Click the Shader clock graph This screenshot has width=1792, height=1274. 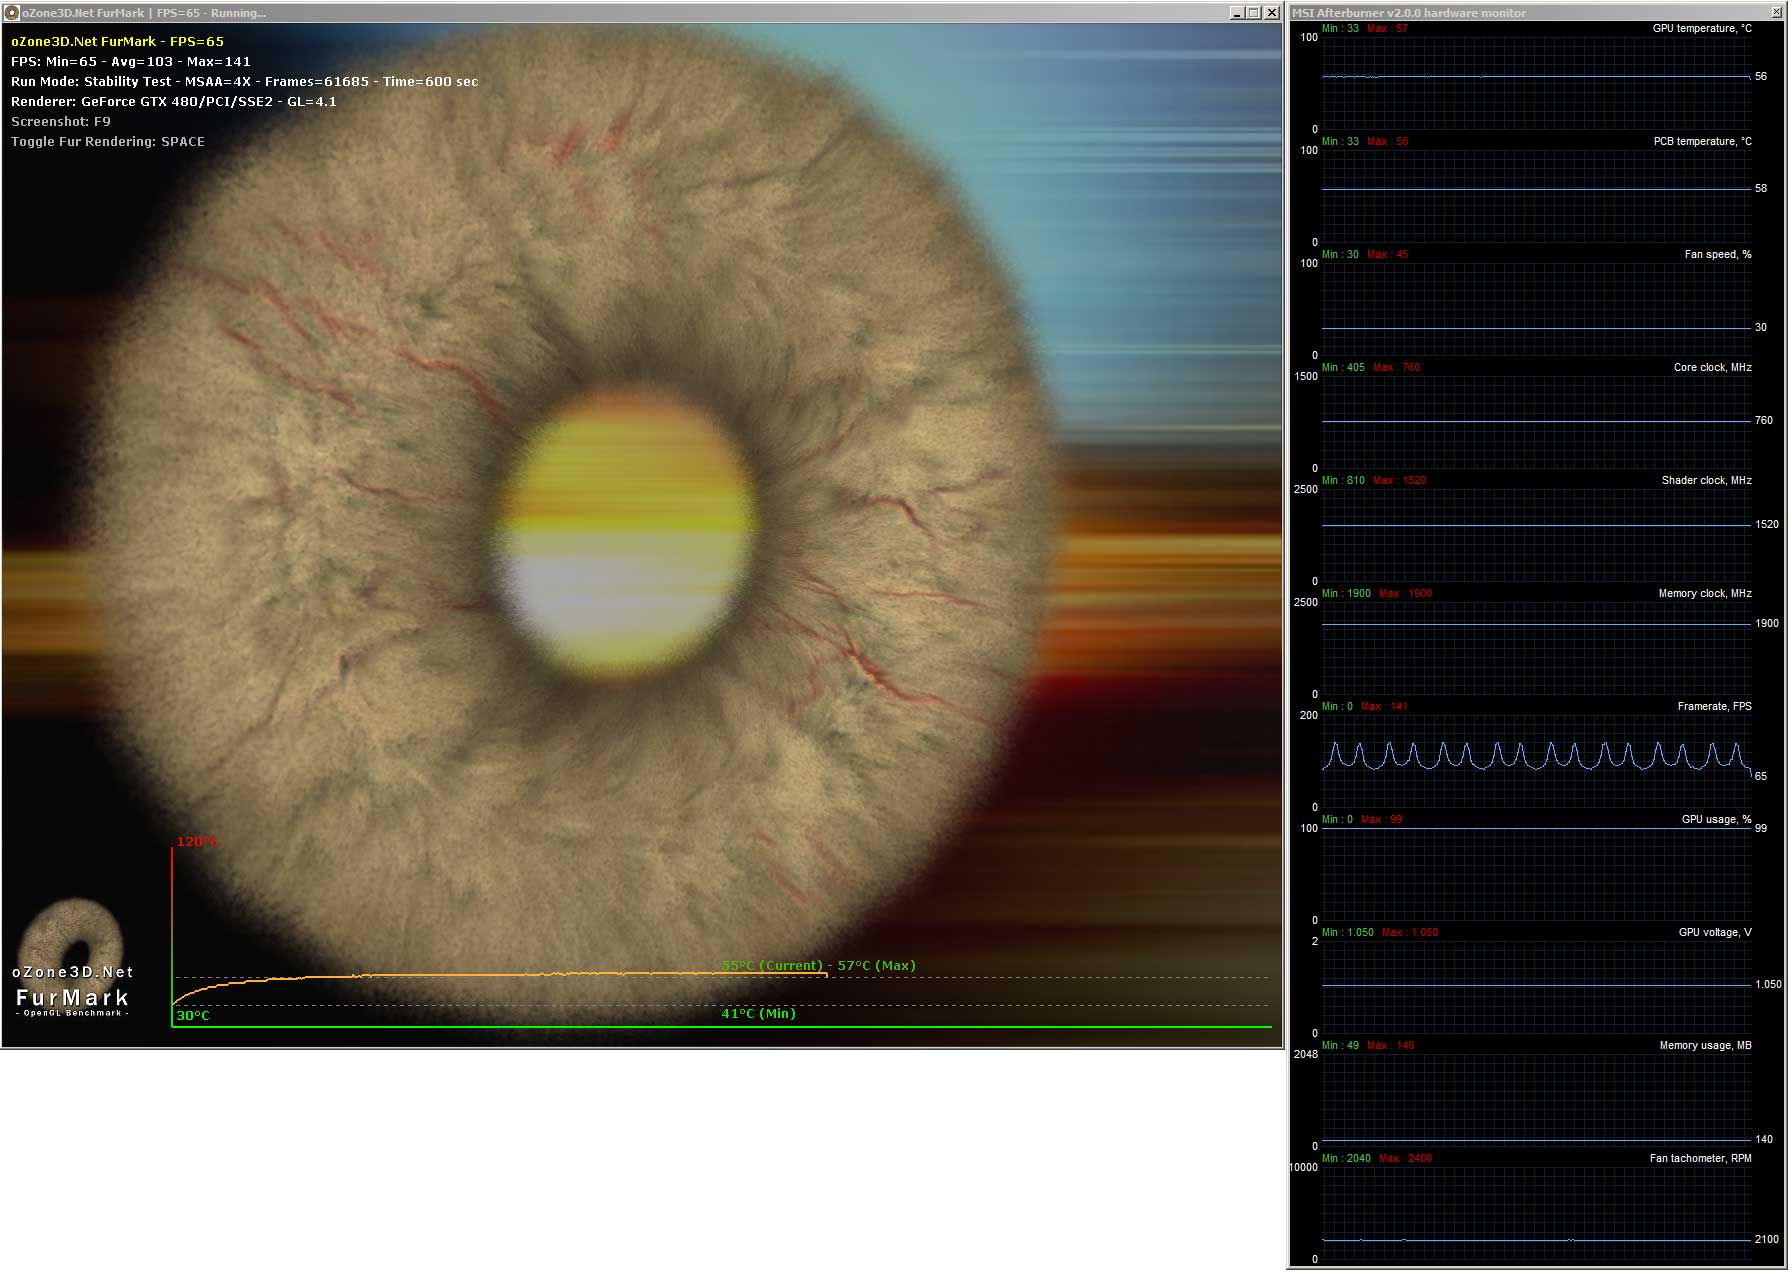[x=1536, y=536]
